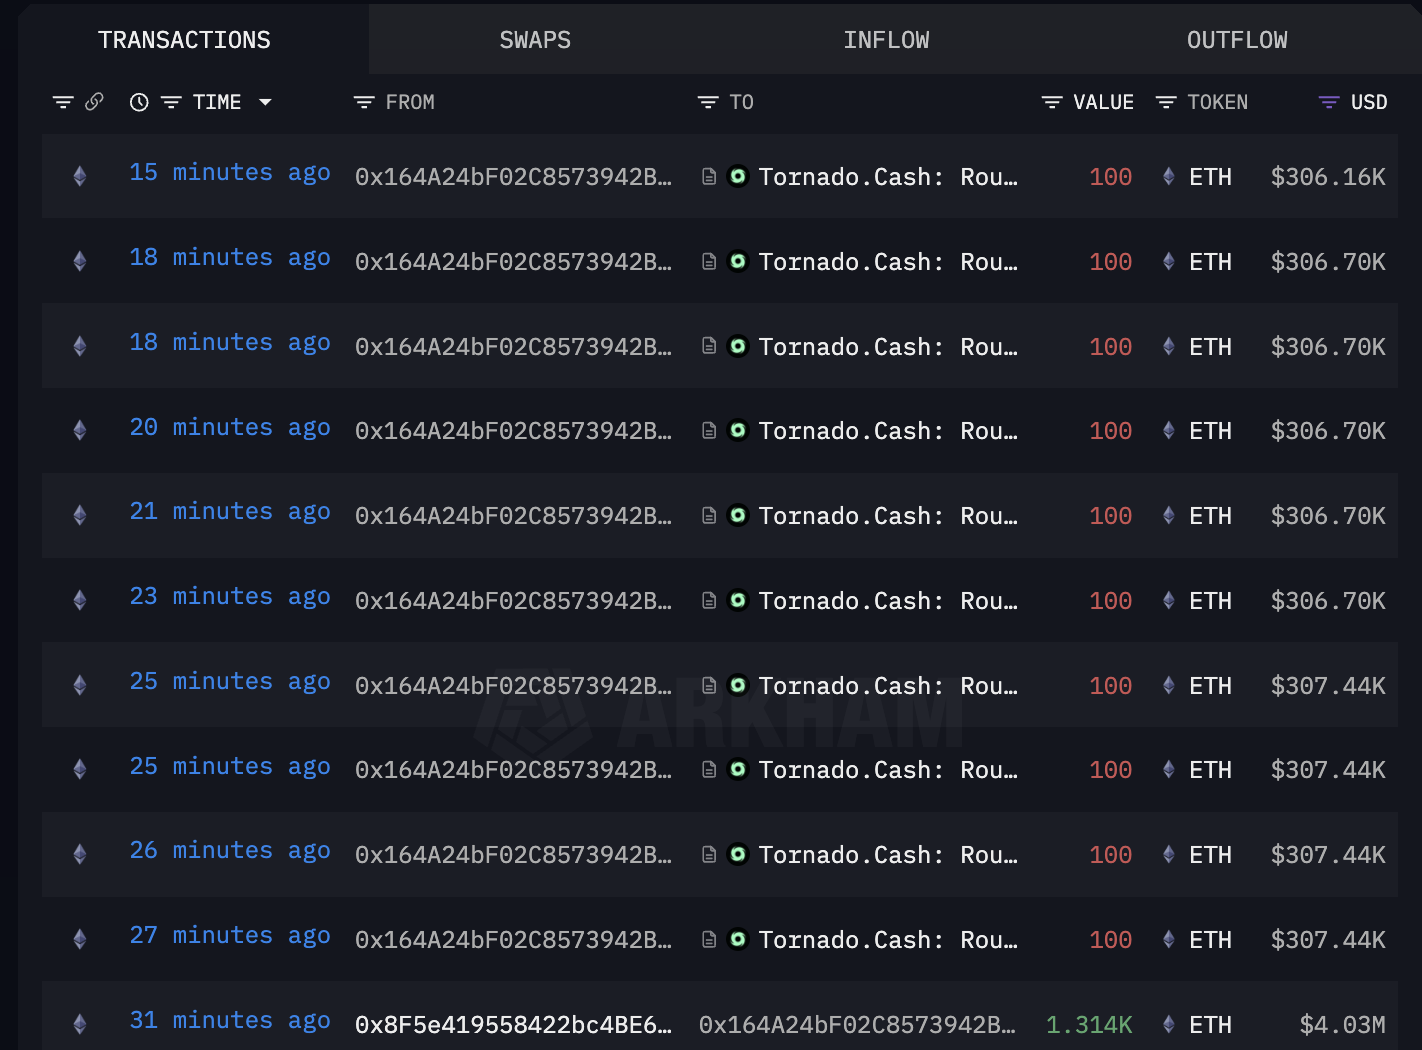Click the Ethereum chain icon in the 31 minutes ago row
Screen dimensions: 1422x1050
(80, 1025)
